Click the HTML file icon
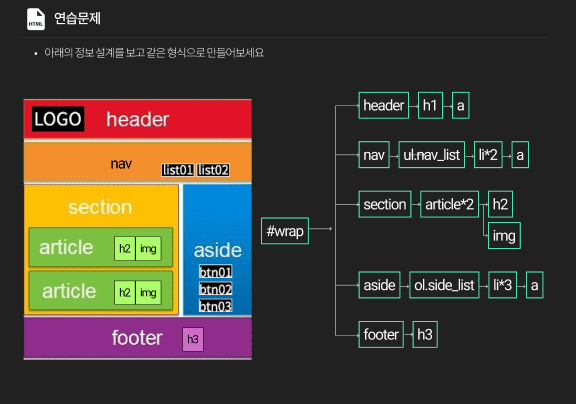Viewport: 576px width, 404px height. (x=36, y=19)
